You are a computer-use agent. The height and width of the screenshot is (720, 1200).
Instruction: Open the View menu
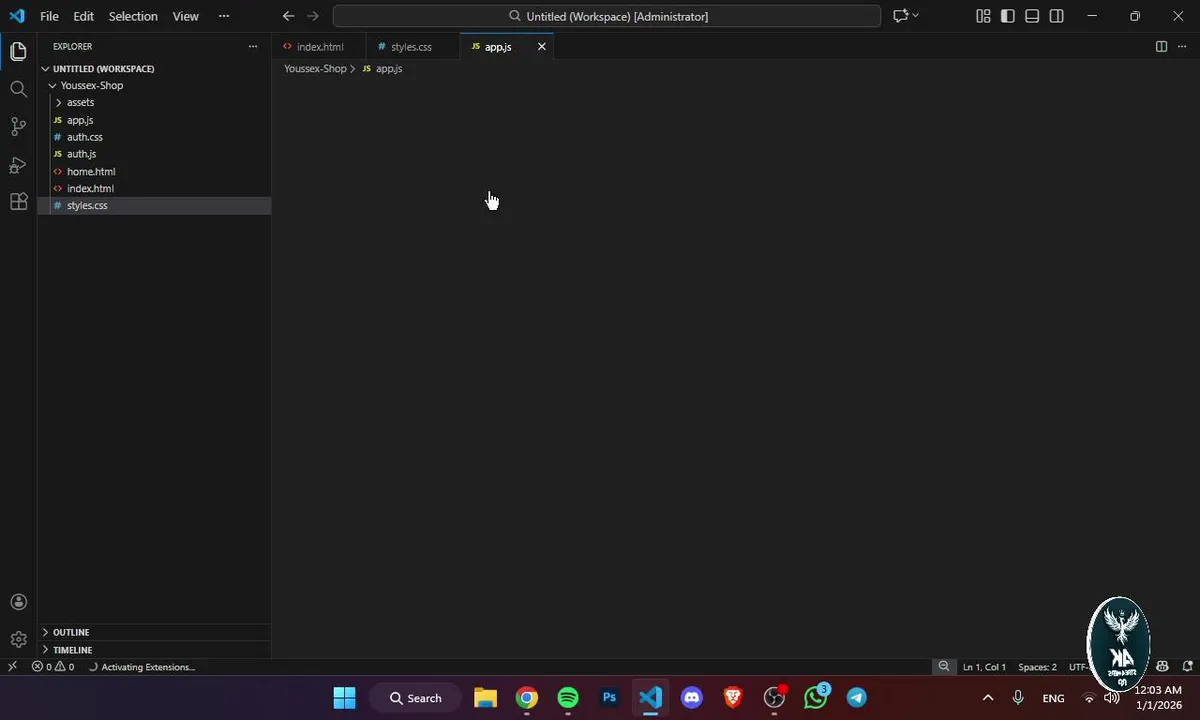(186, 16)
